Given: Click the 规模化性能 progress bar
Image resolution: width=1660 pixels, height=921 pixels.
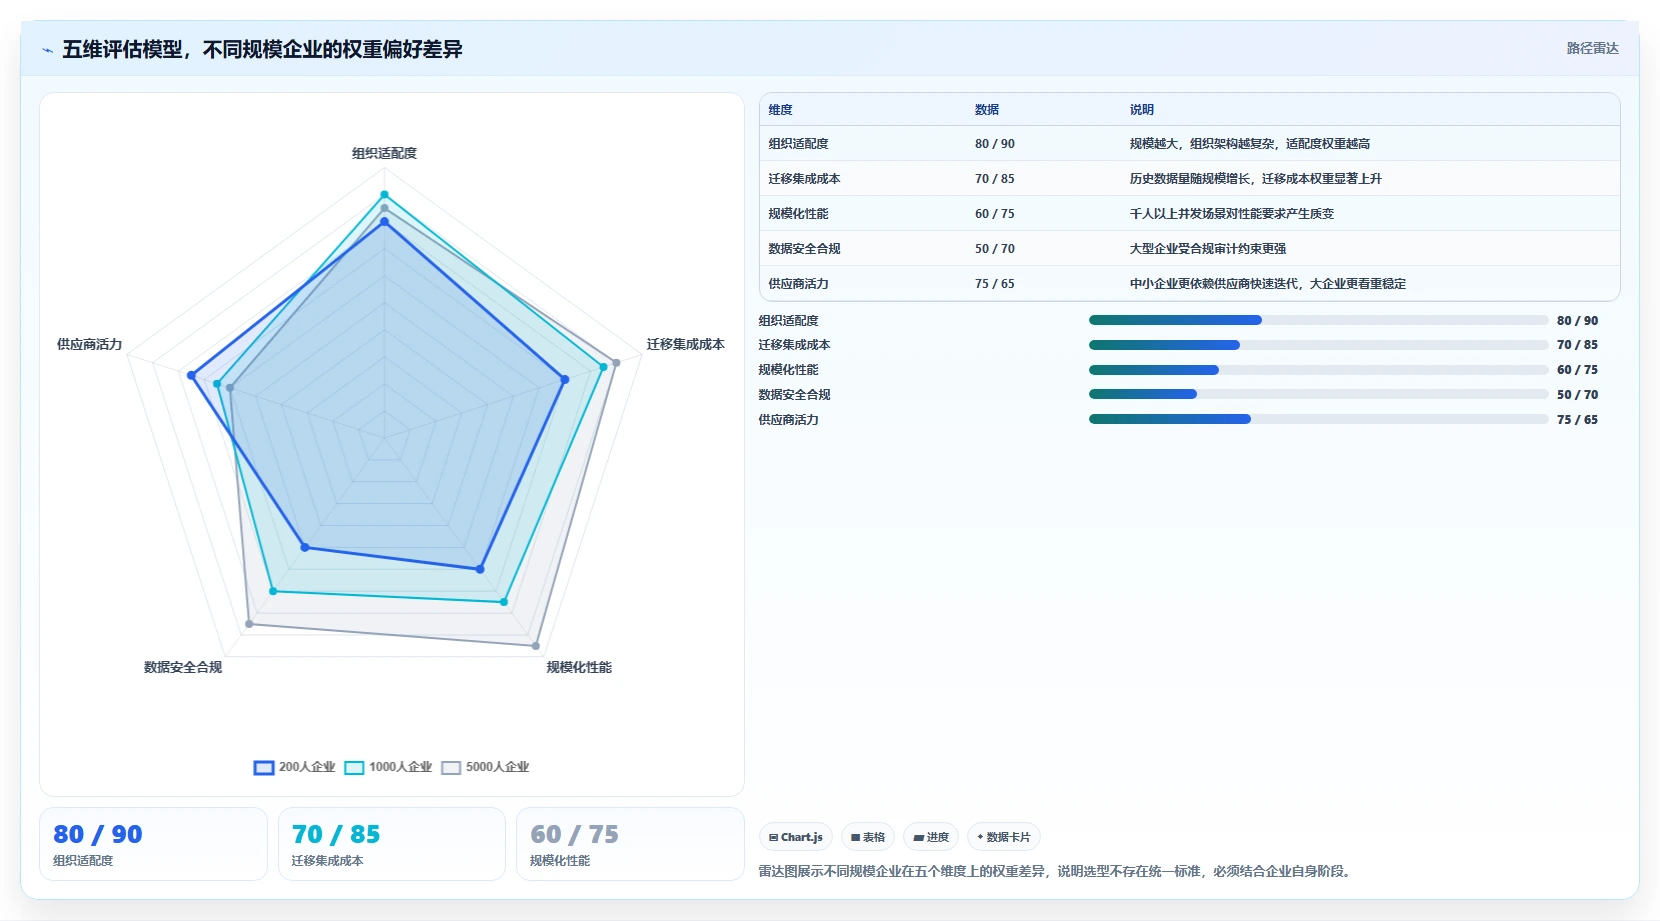Looking at the screenshot, I should (x=1318, y=370).
